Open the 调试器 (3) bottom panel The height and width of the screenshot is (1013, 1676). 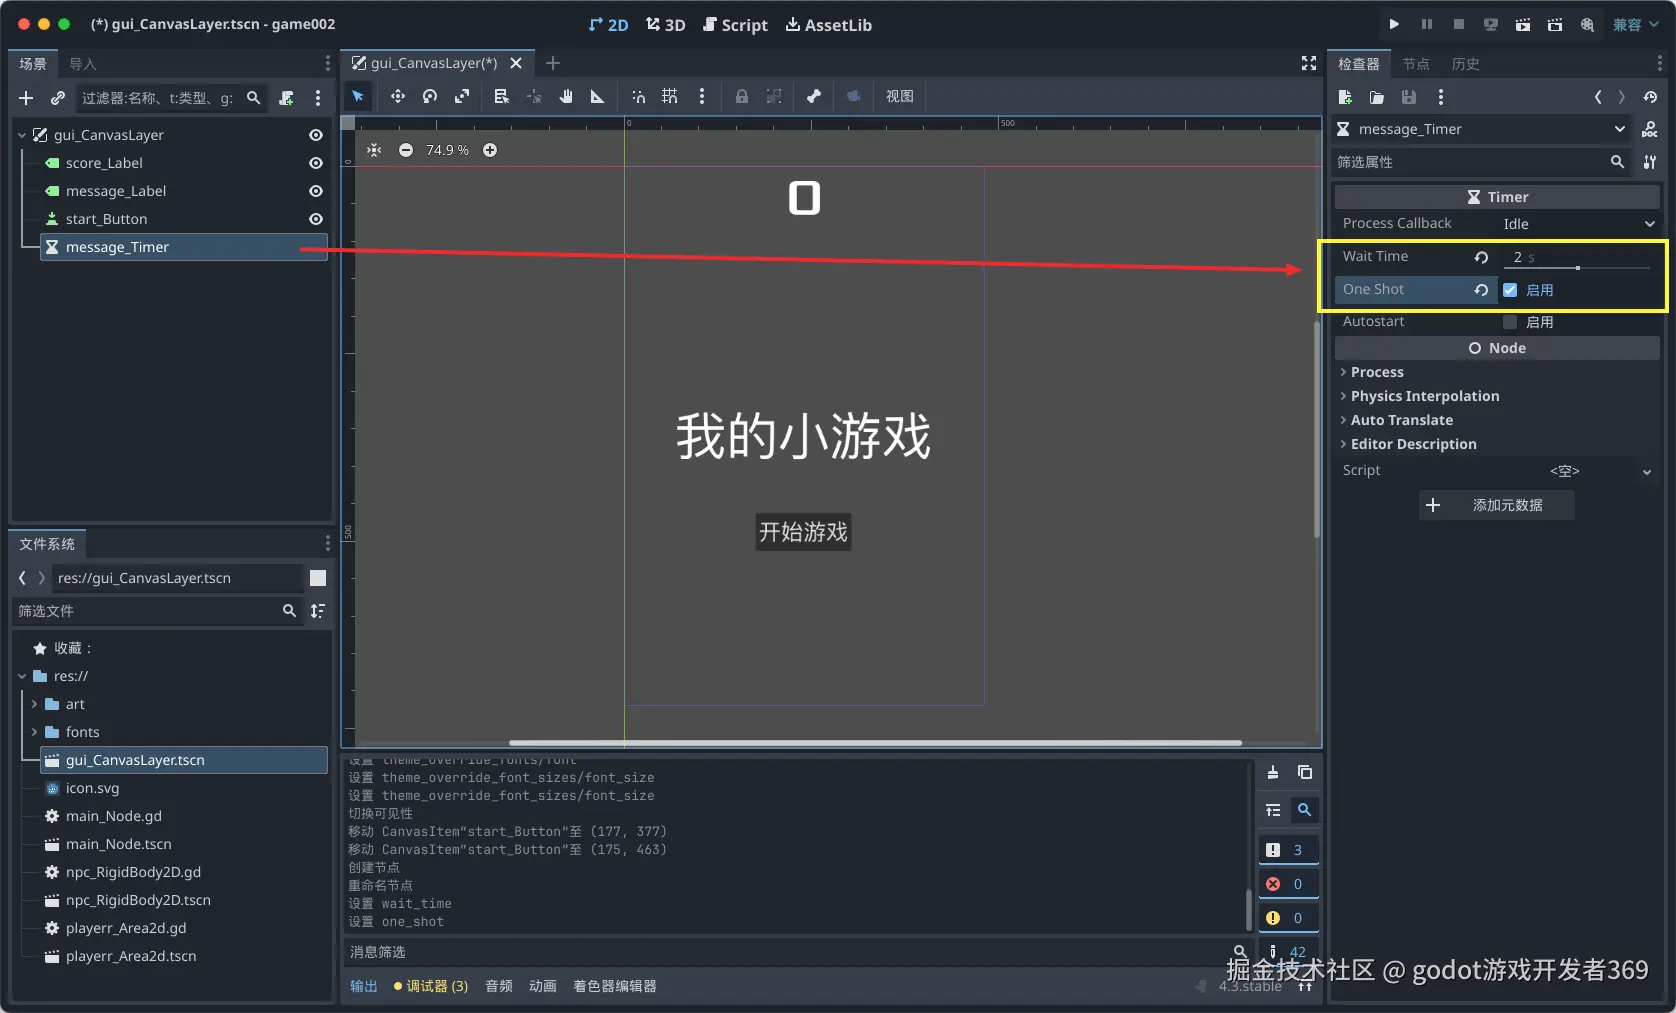431,986
